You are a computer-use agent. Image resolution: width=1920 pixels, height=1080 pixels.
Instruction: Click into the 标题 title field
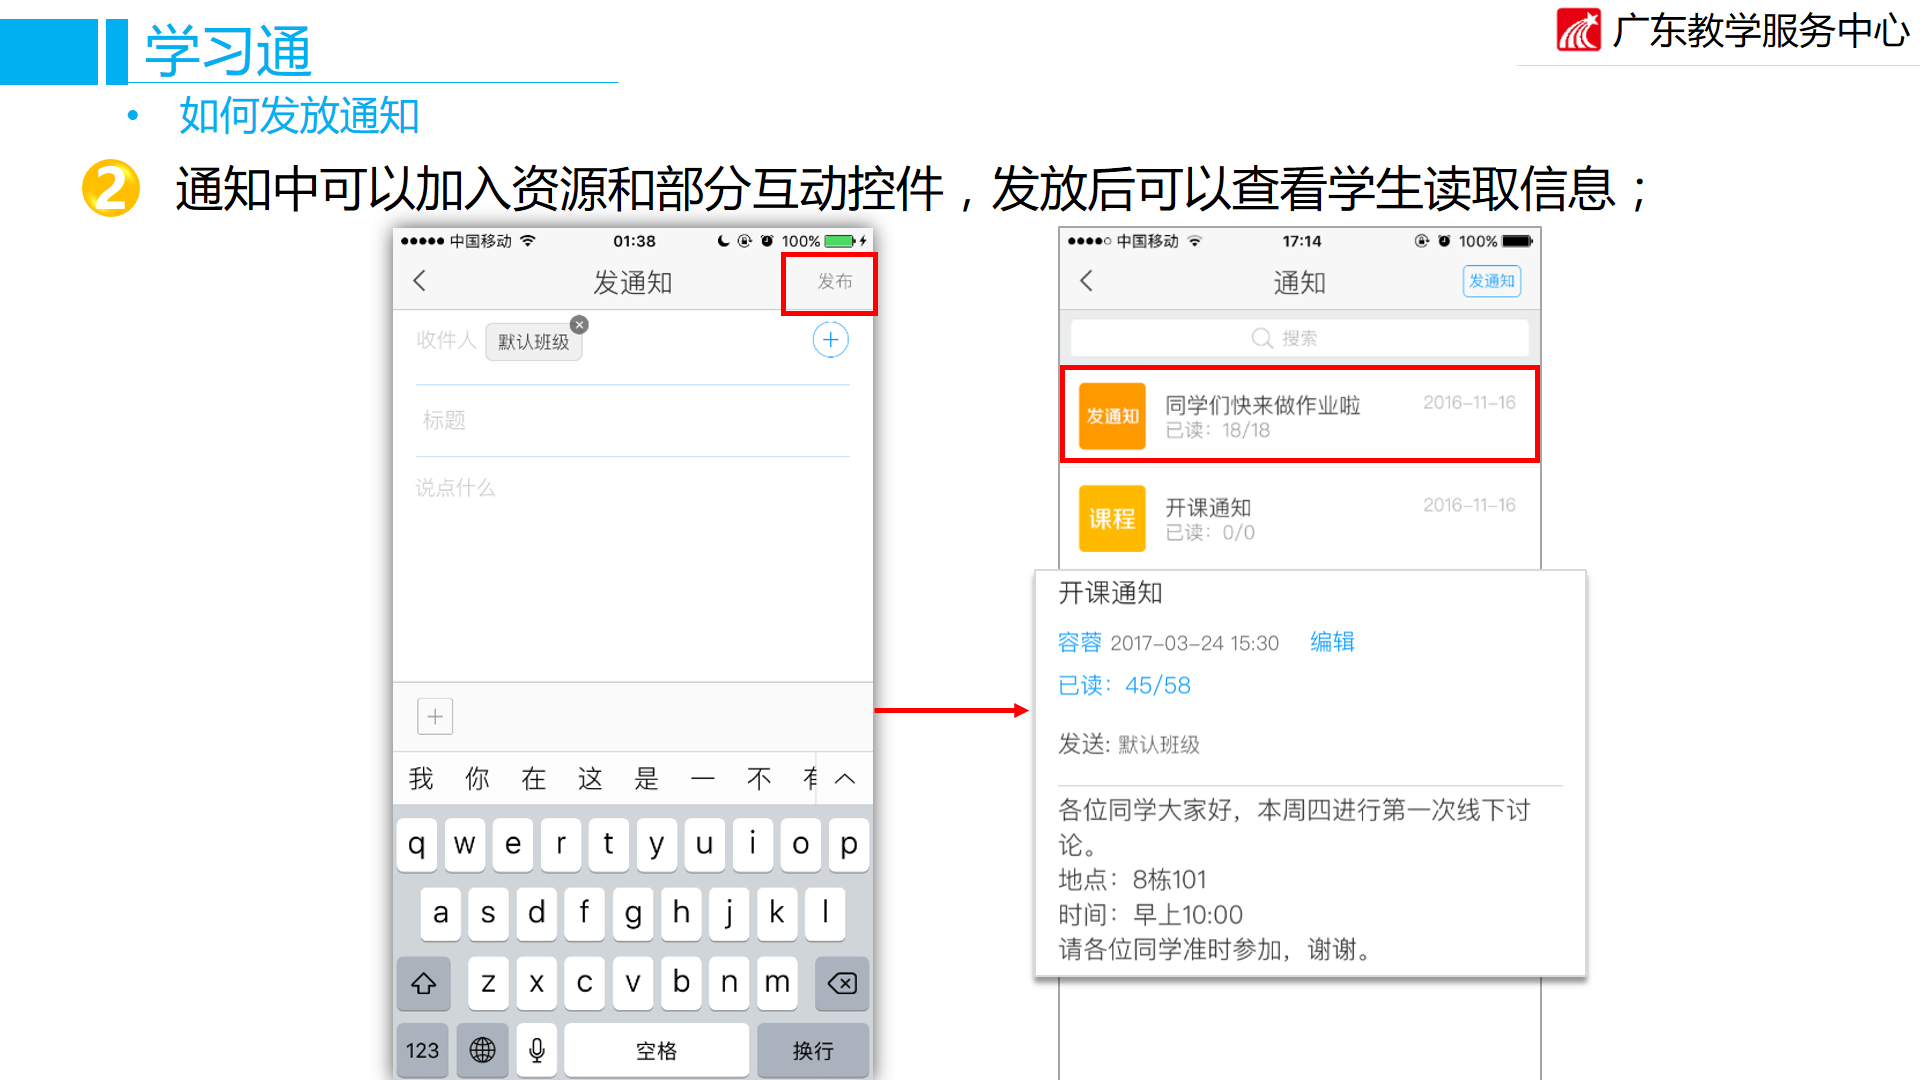pos(632,420)
